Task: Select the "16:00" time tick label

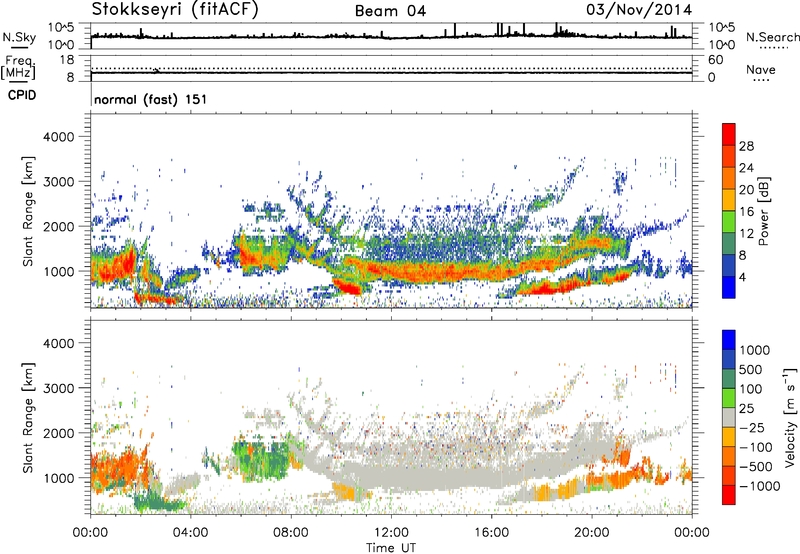Action: pyautogui.click(x=491, y=533)
